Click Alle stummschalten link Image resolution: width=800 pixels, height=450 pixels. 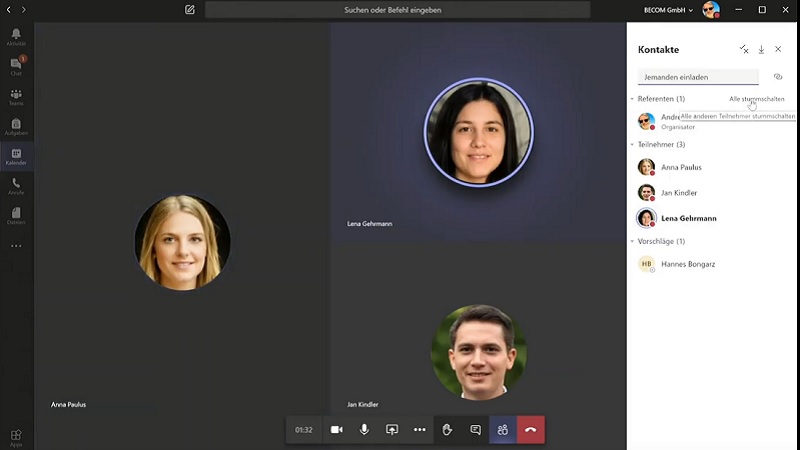[756, 99]
